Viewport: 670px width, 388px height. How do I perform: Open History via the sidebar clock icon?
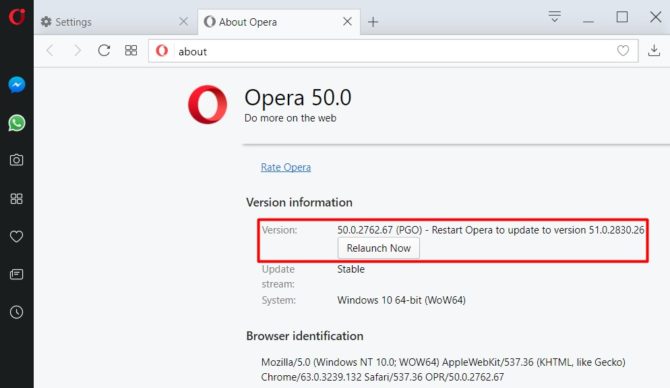pyautogui.click(x=17, y=312)
